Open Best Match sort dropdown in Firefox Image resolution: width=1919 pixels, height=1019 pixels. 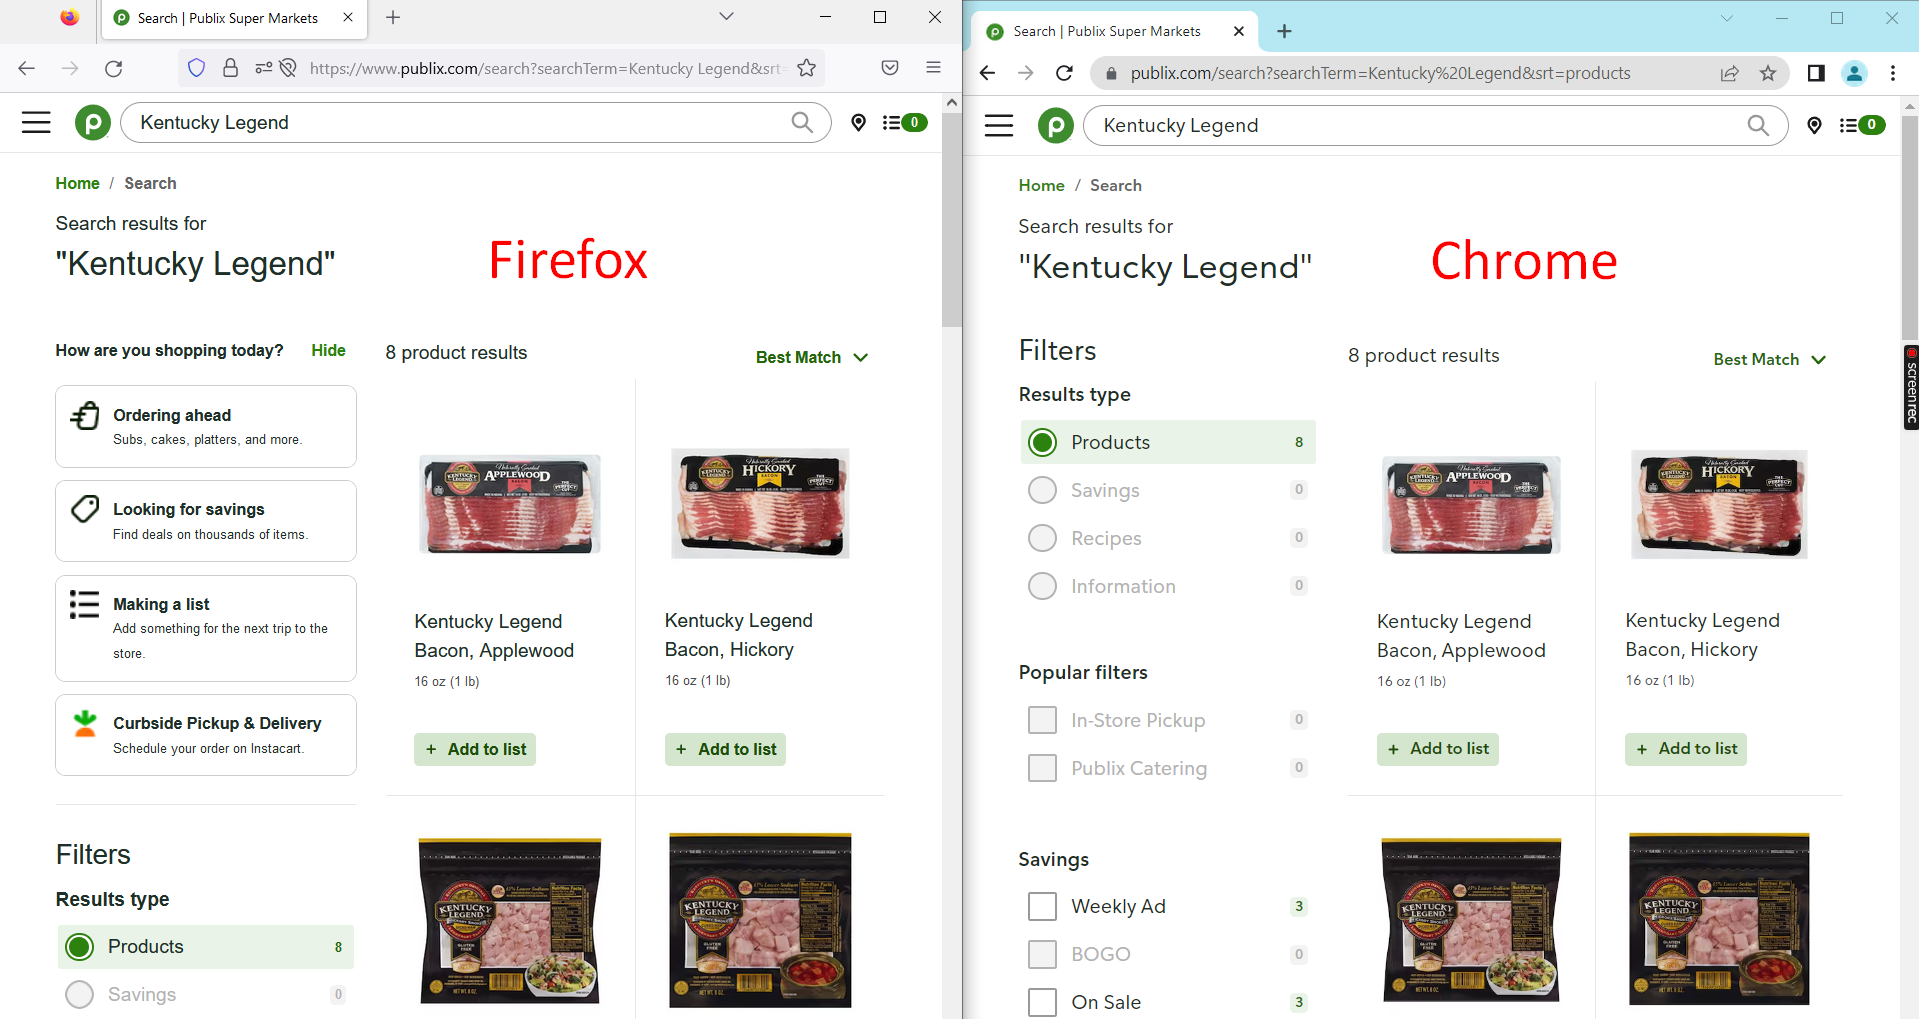pos(812,357)
